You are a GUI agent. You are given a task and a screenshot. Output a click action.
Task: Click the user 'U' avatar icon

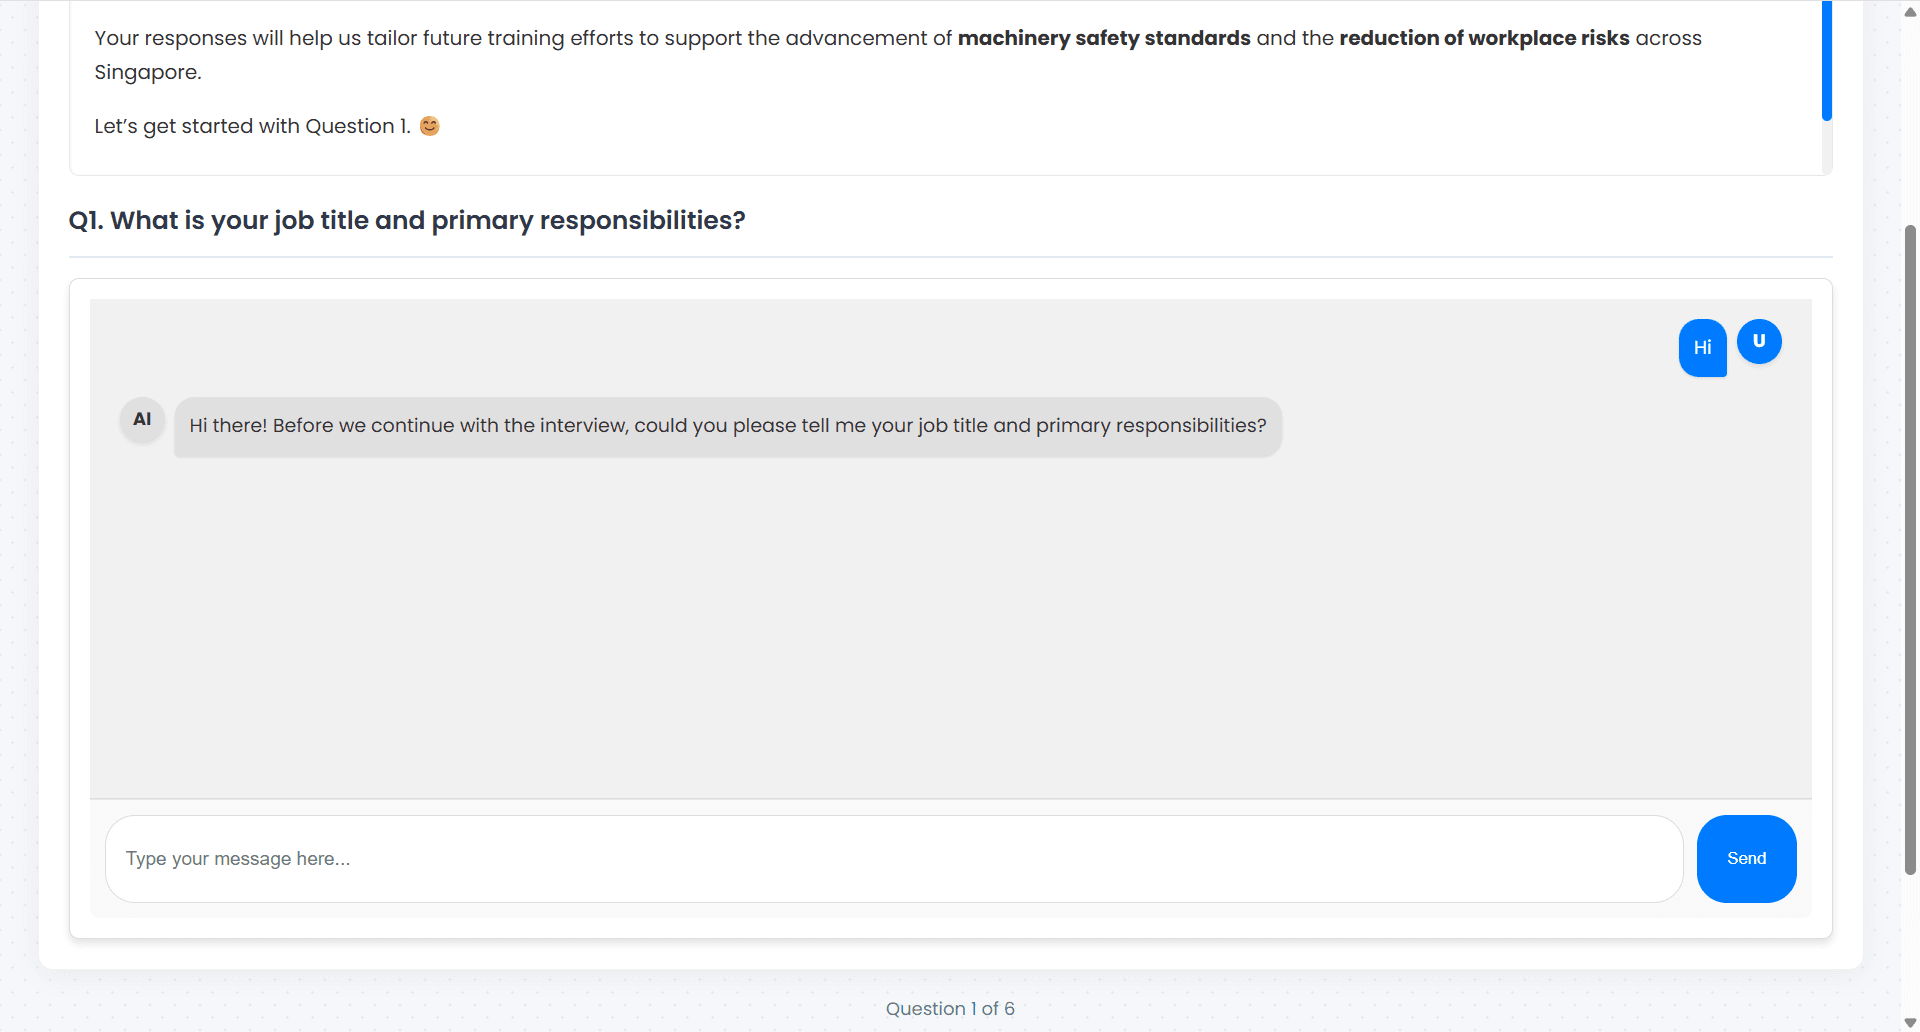tap(1759, 341)
